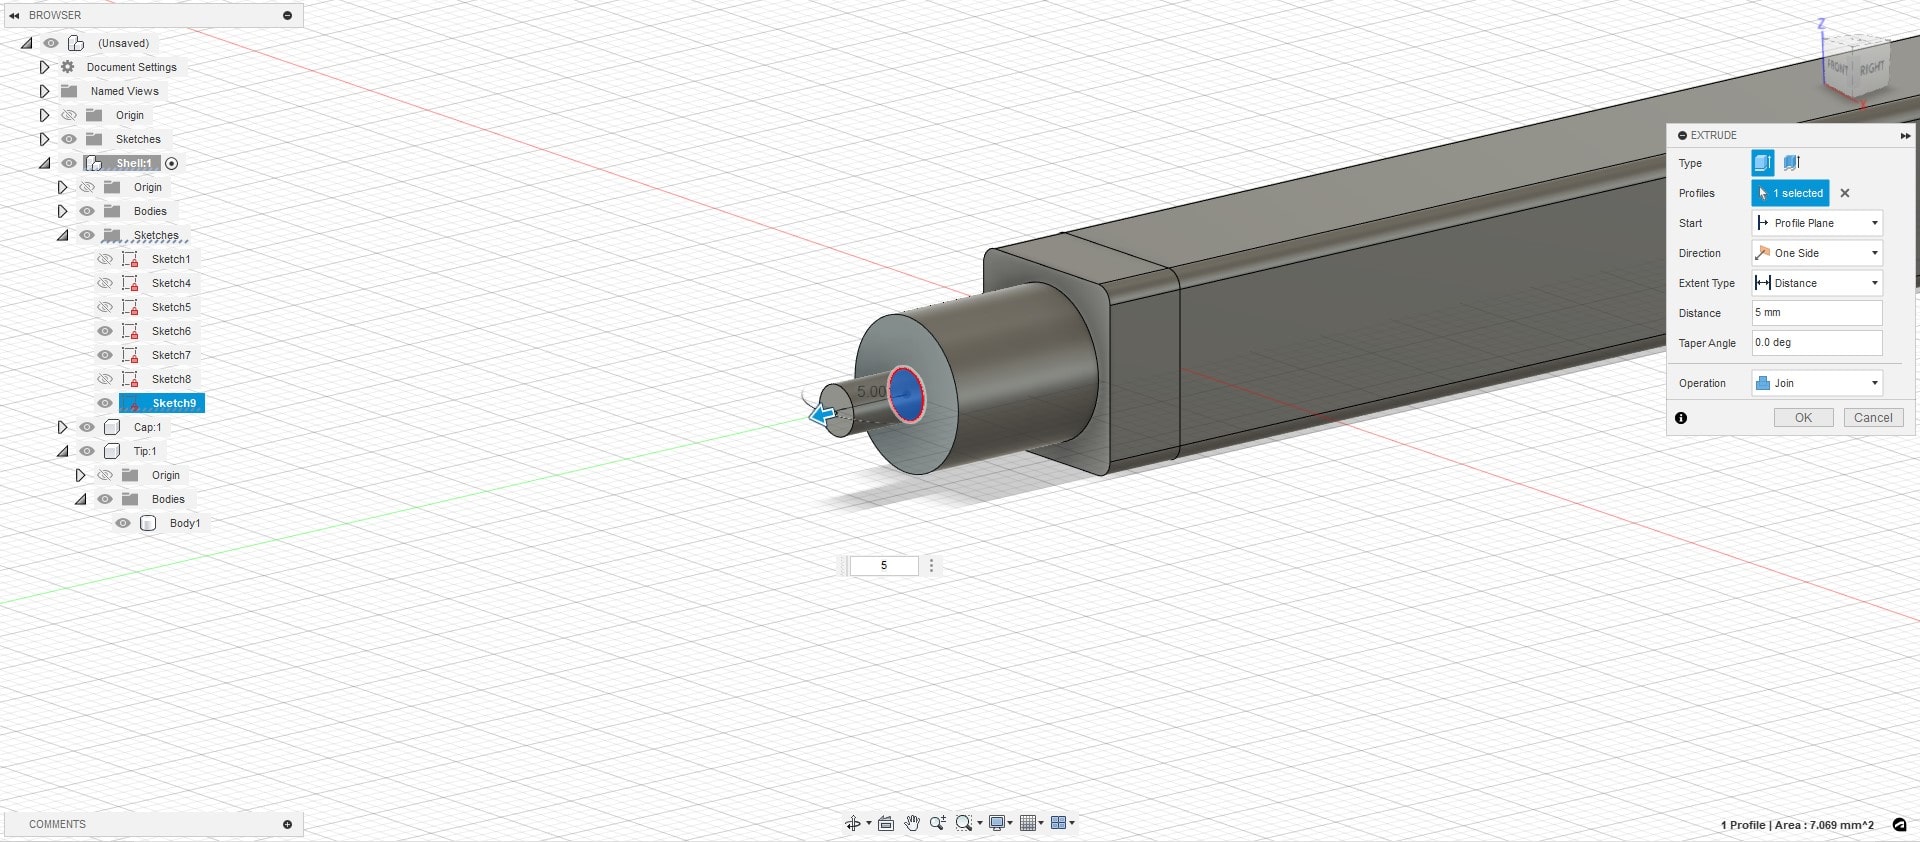
Task: Show hidden Sketch4 via eye icon
Action: [x=105, y=283]
